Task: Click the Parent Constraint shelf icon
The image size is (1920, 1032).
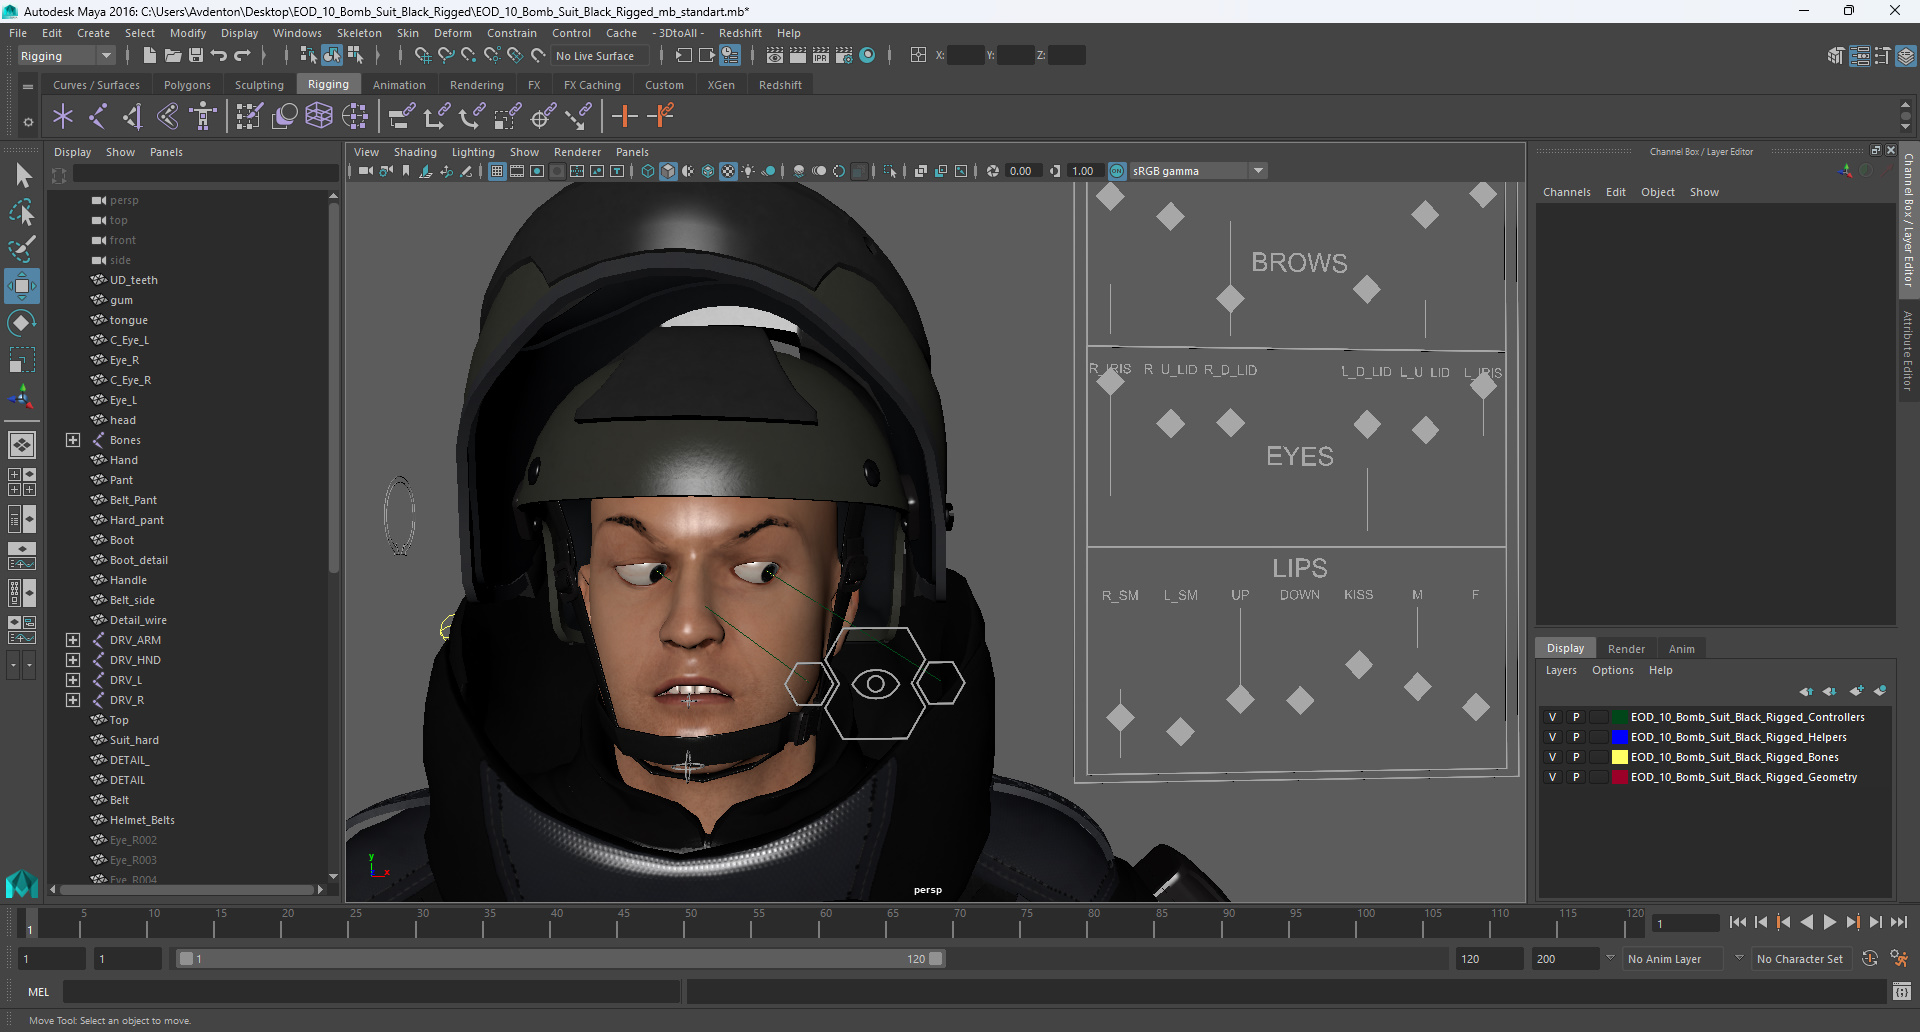Action: pyautogui.click(x=401, y=117)
